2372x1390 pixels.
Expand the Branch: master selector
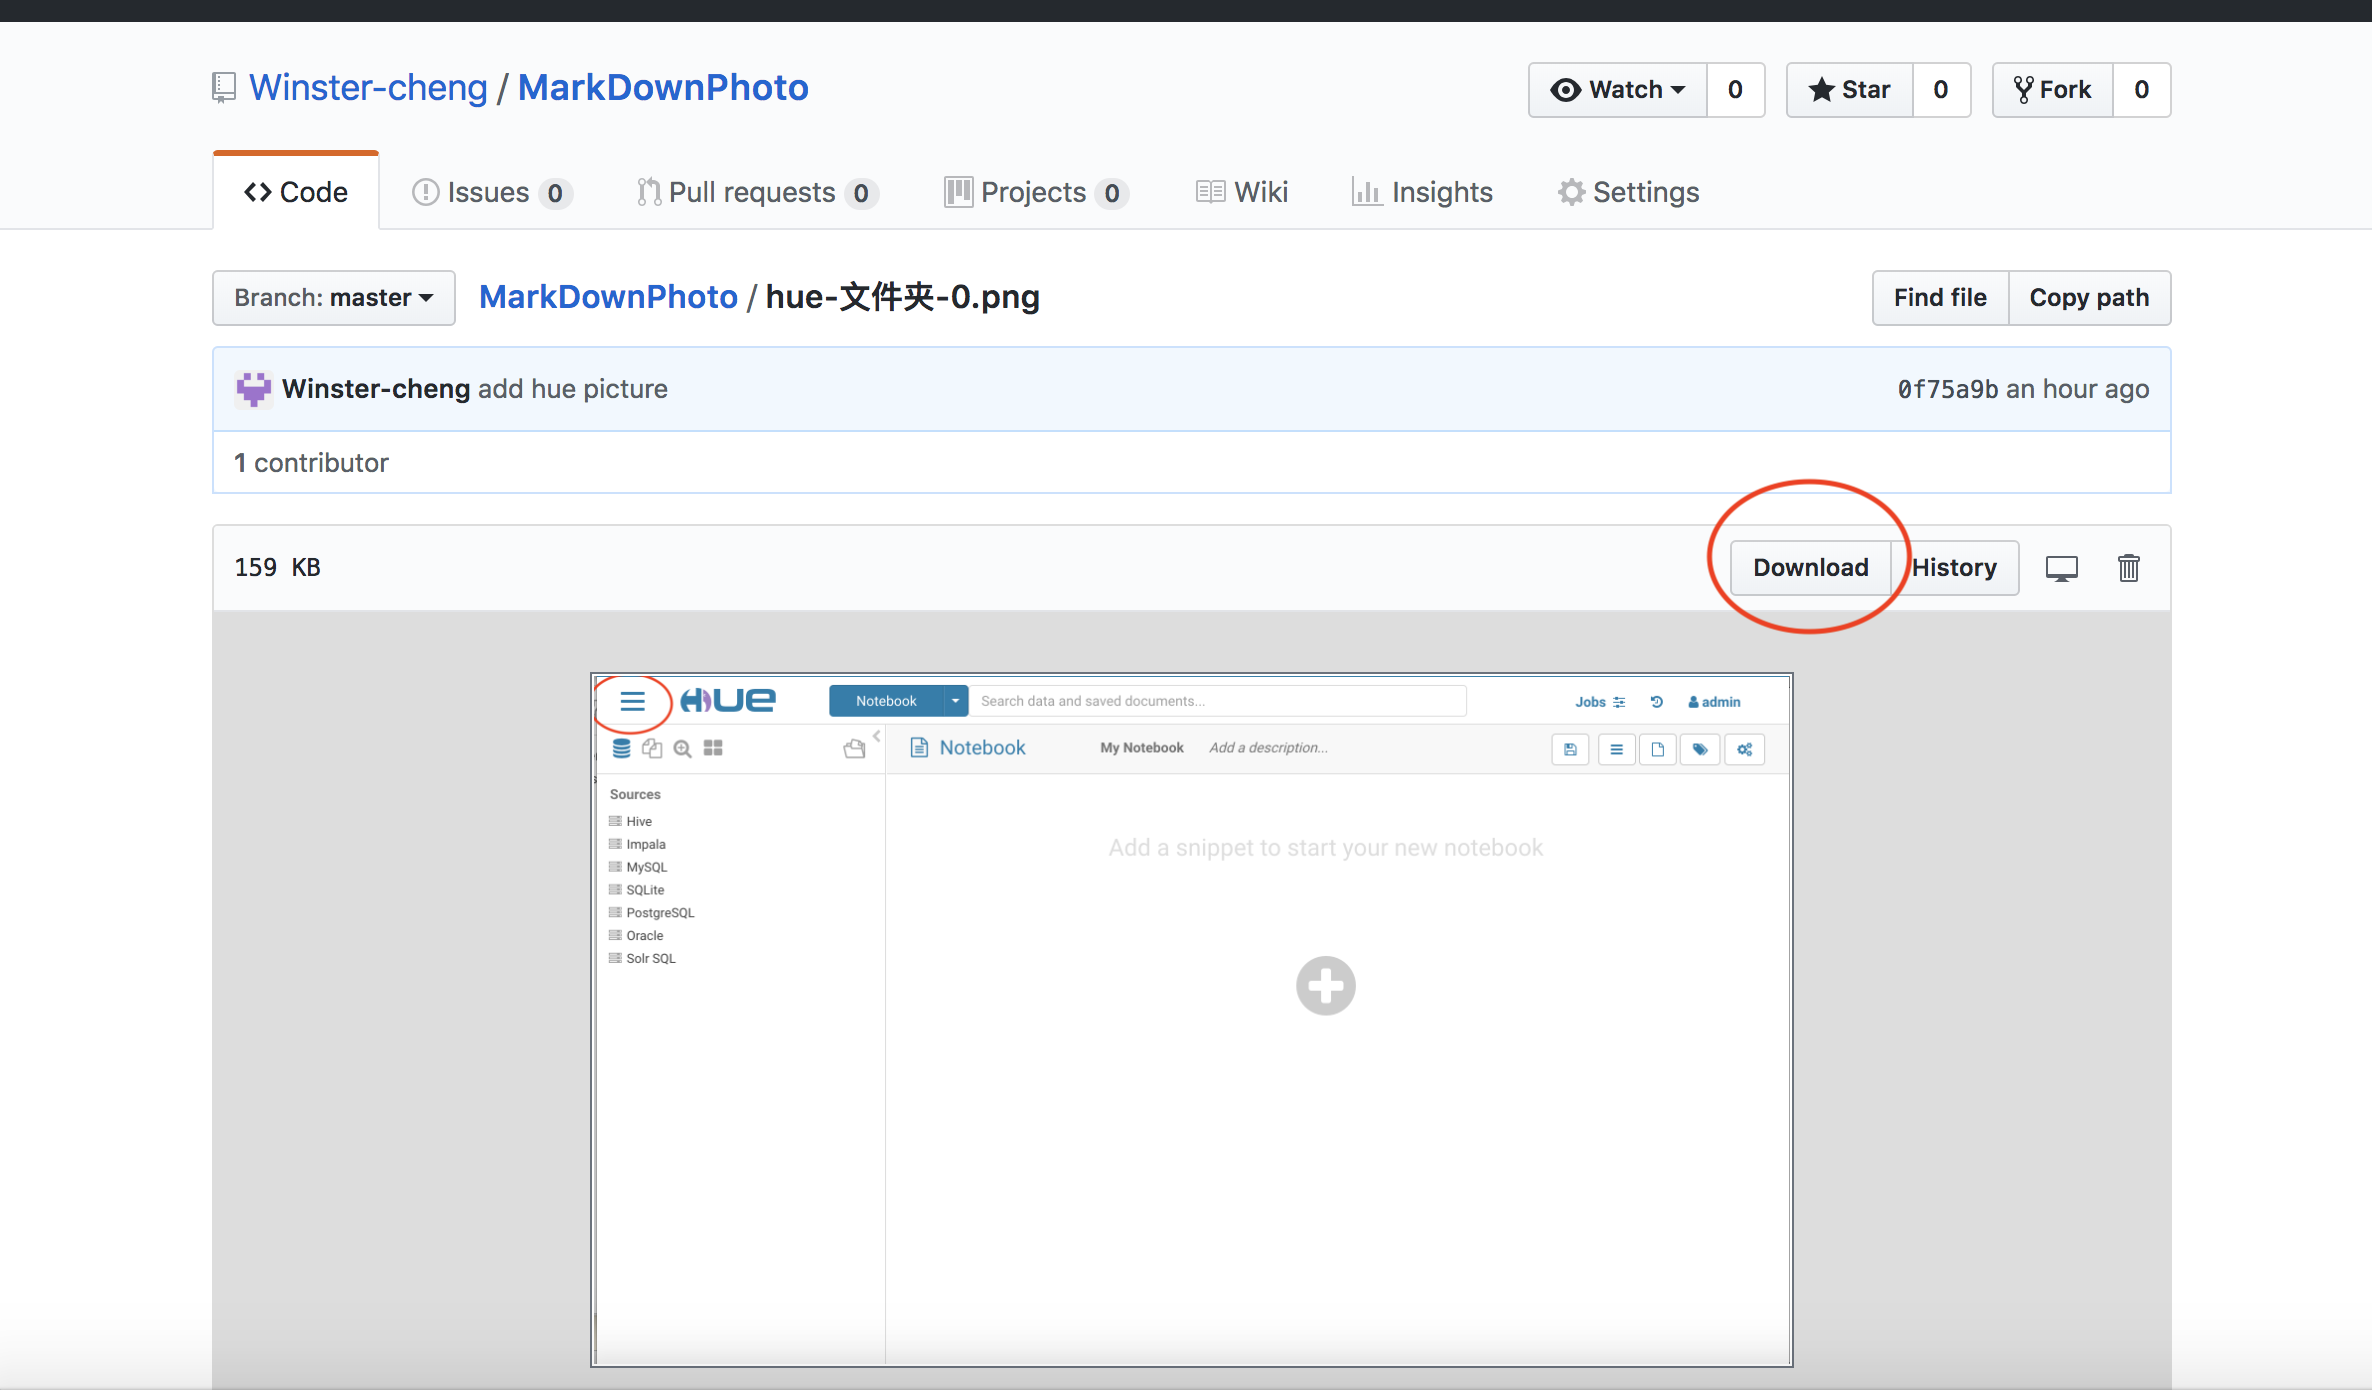point(334,298)
